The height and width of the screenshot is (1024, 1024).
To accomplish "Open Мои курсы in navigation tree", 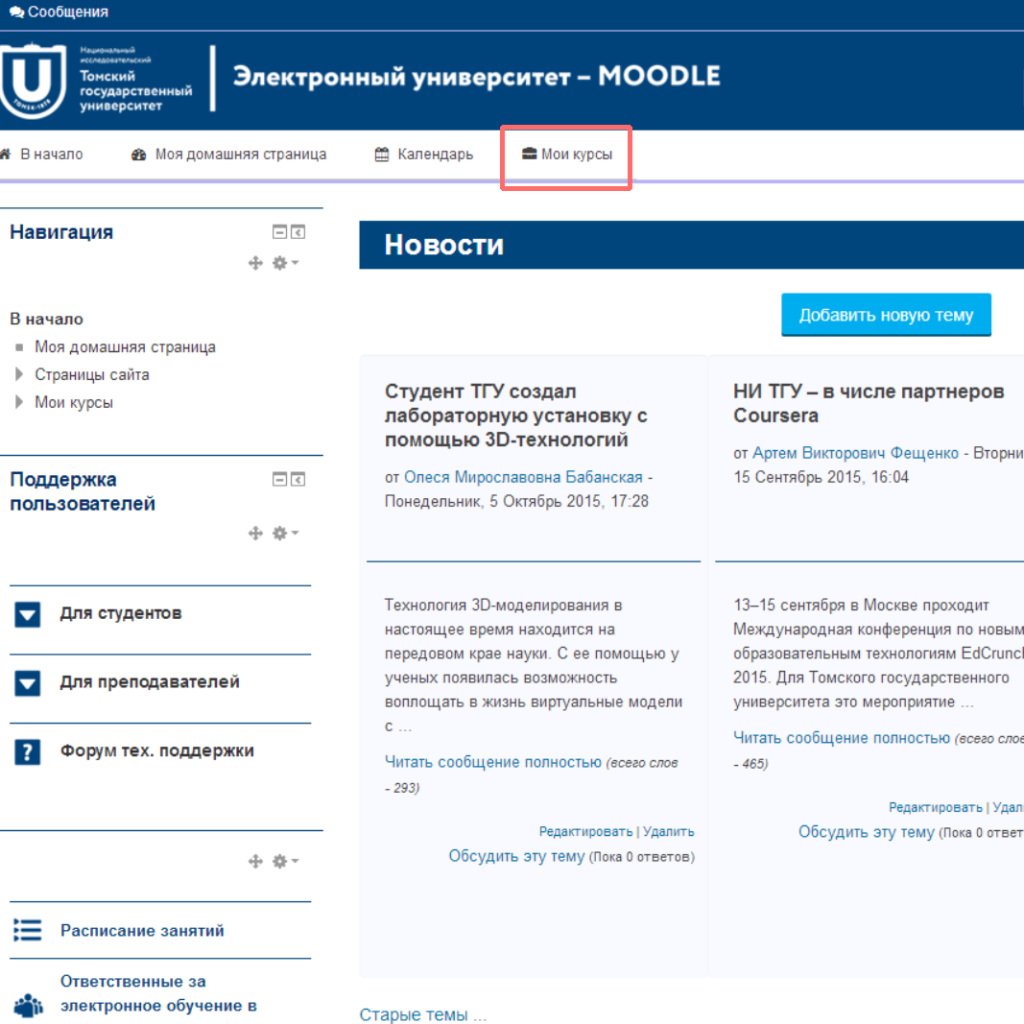I will (74, 402).
